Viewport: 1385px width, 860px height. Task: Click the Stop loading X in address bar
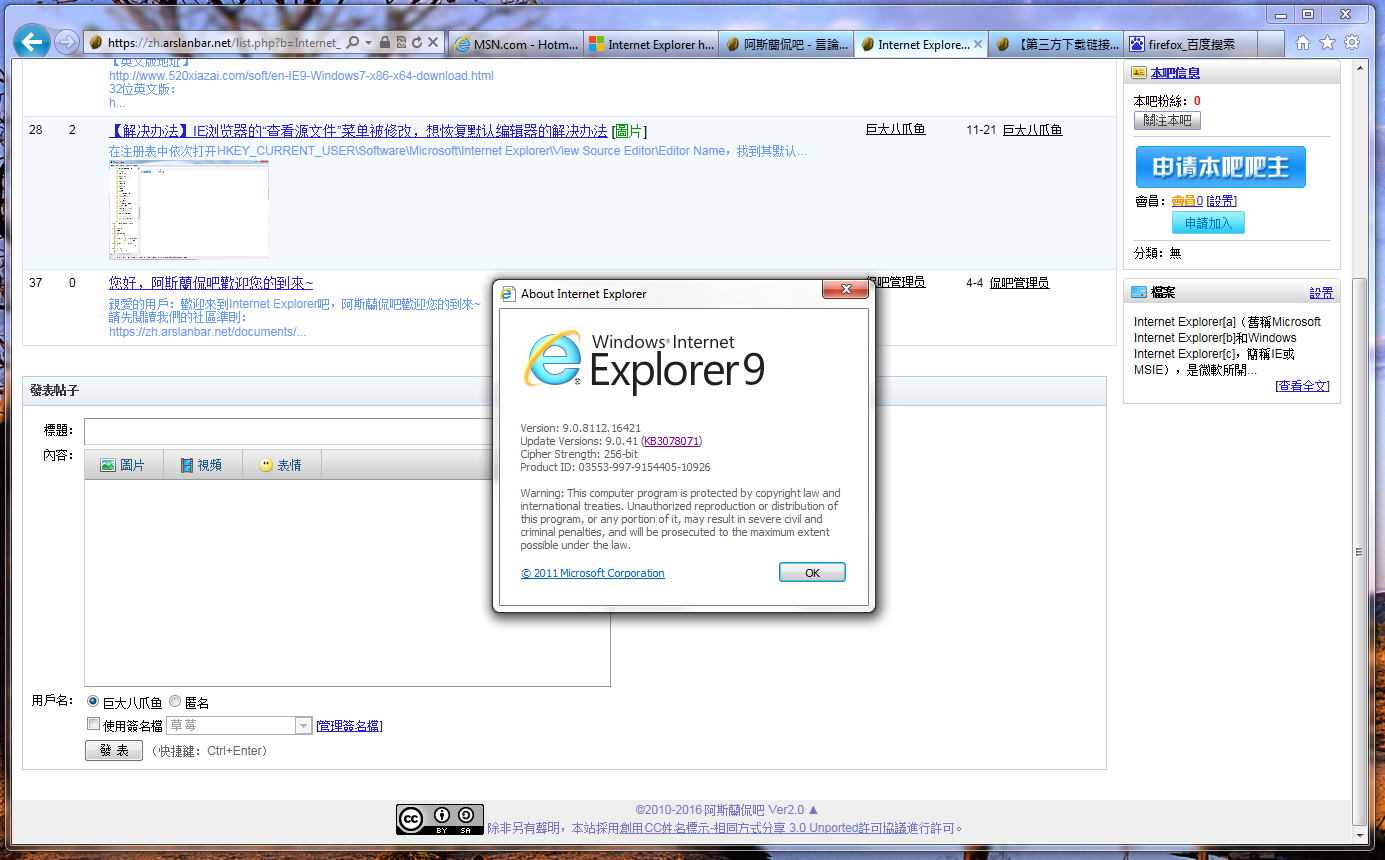coord(432,43)
